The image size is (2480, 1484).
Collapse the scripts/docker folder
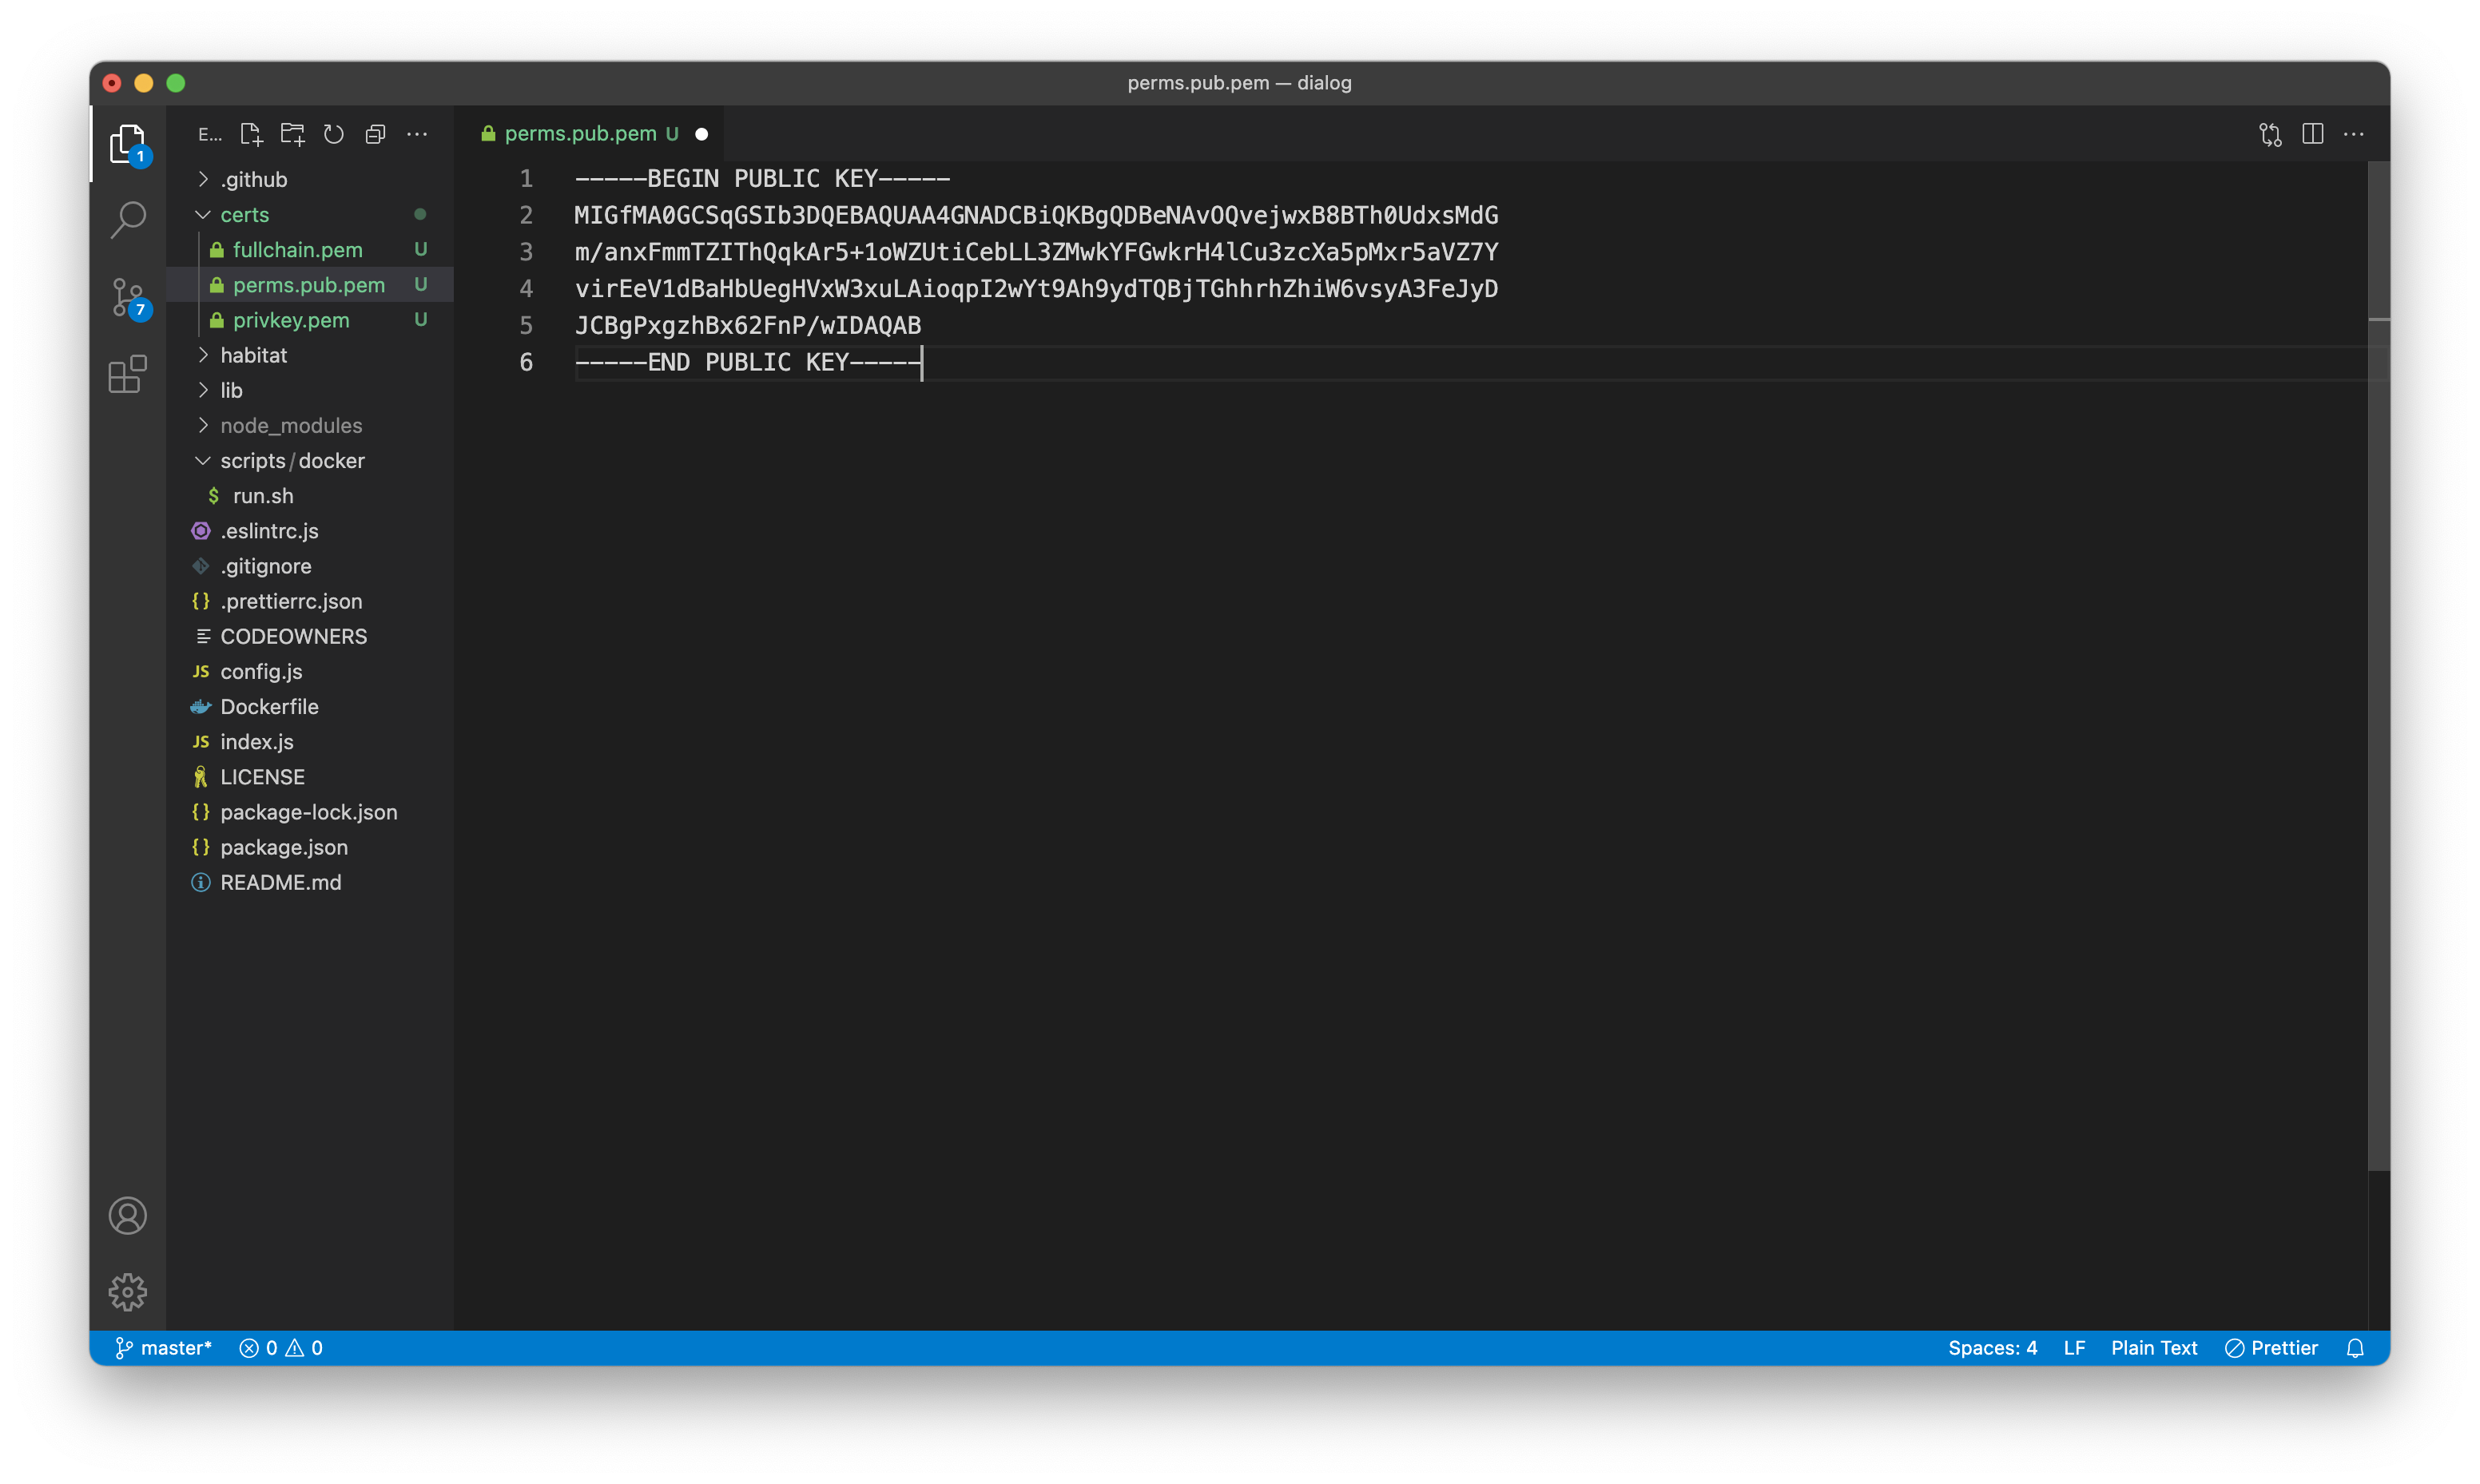pos(310,460)
